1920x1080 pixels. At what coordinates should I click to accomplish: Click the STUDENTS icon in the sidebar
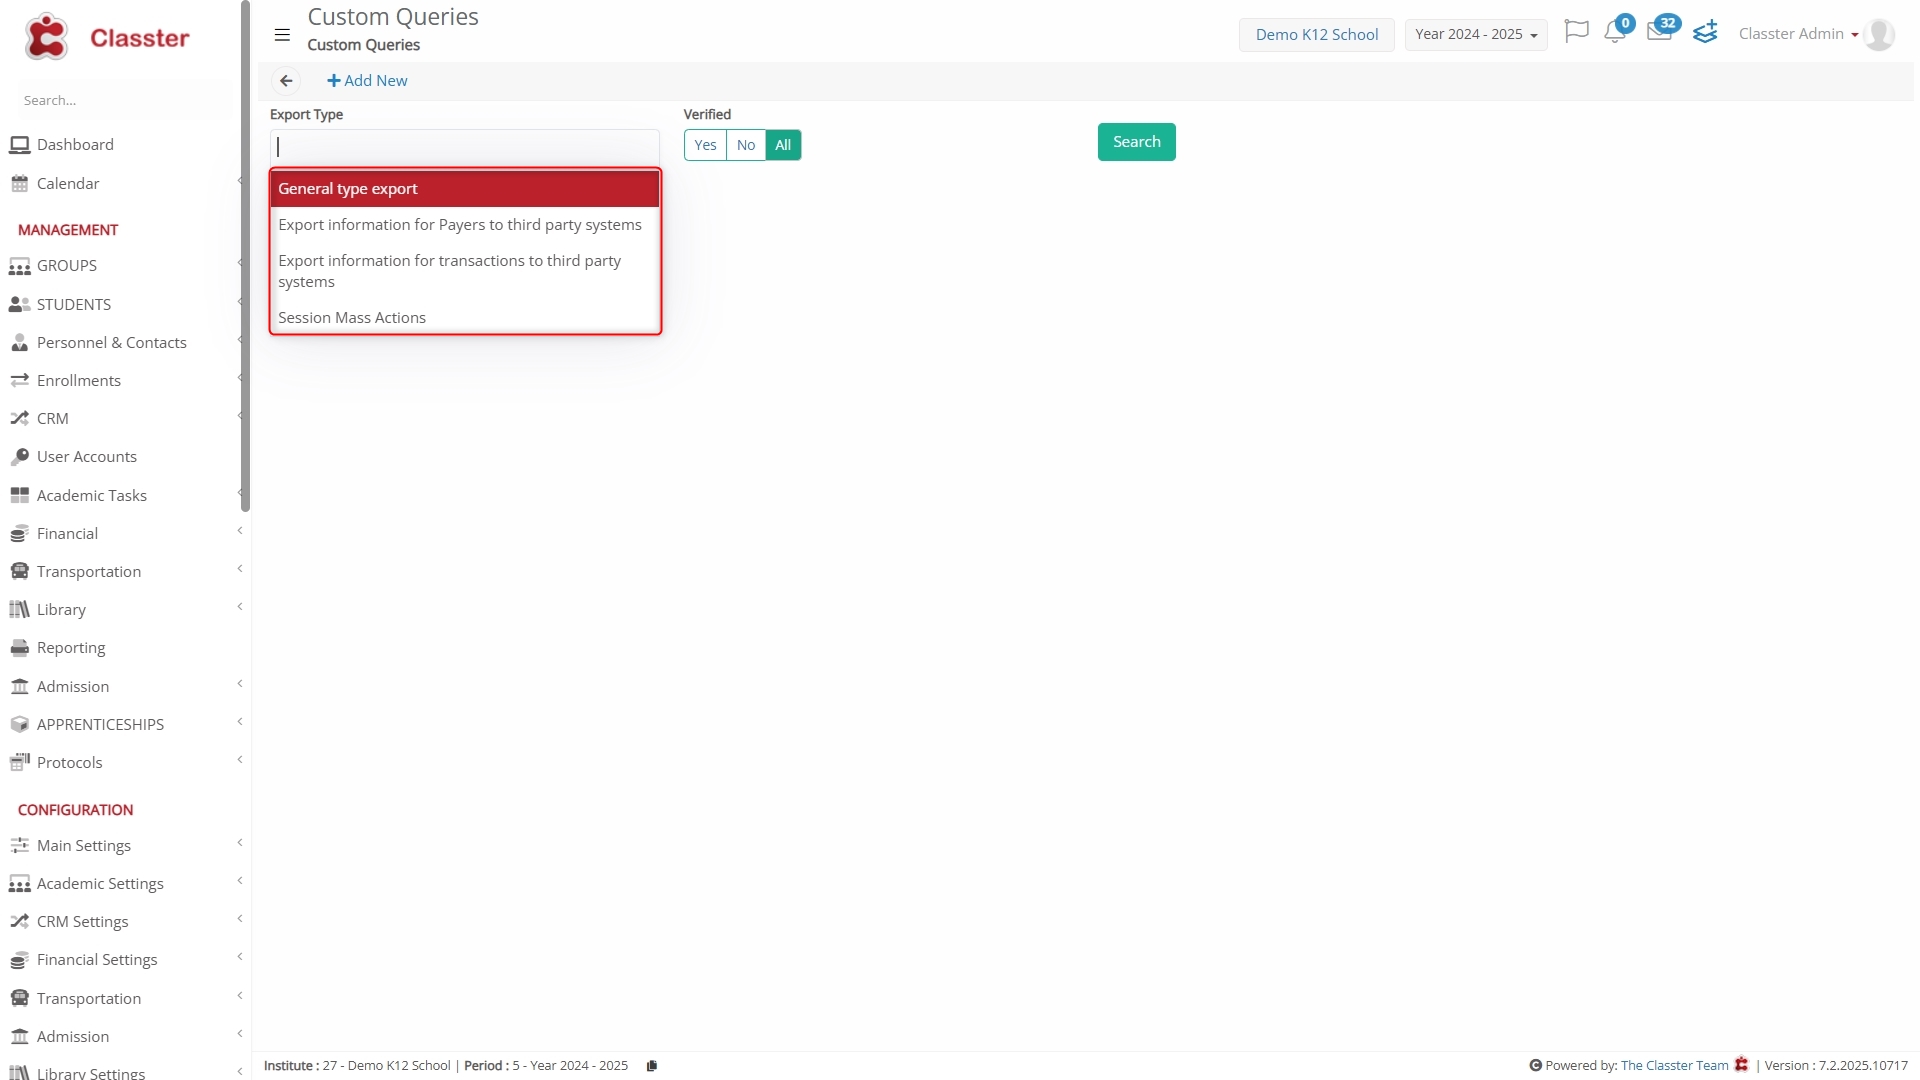click(19, 305)
